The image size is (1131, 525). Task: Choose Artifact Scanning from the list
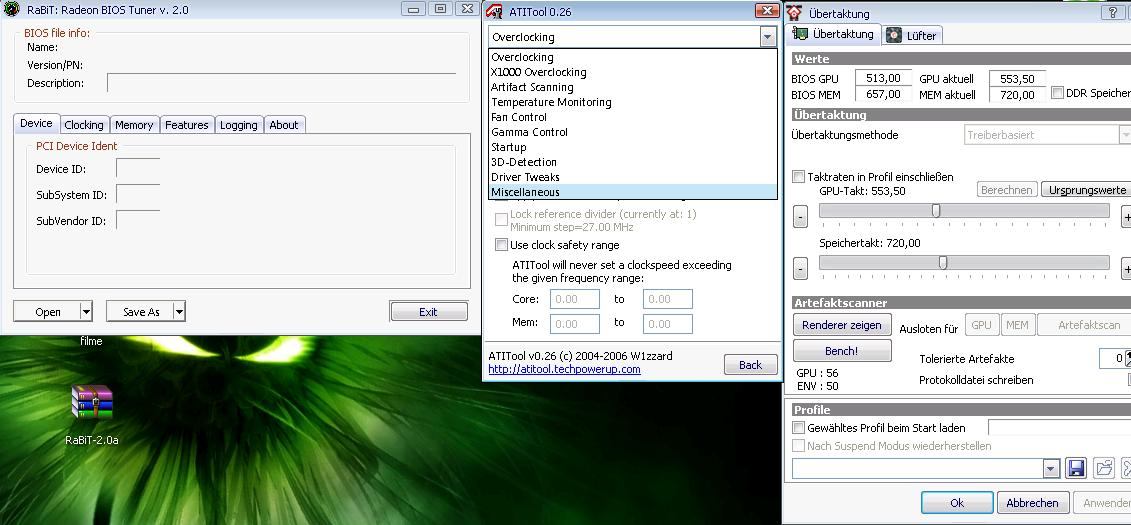pos(633,87)
